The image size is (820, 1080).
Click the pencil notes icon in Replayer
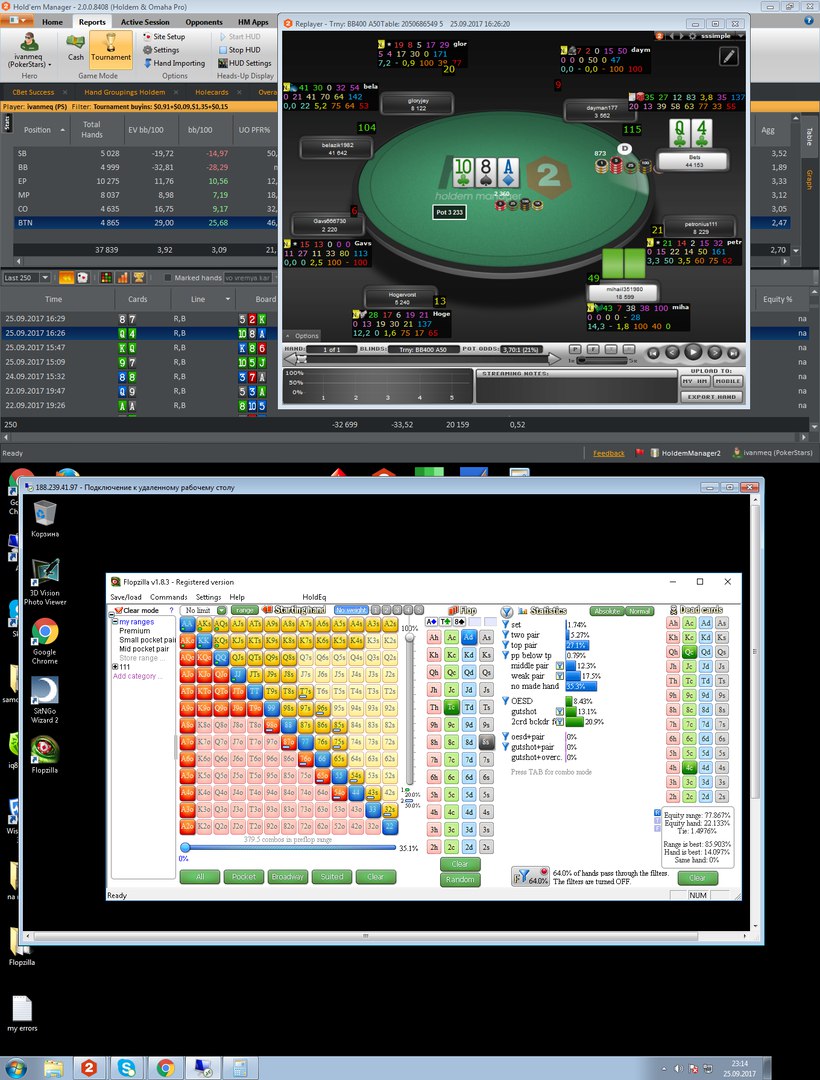pyautogui.click(x=728, y=56)
